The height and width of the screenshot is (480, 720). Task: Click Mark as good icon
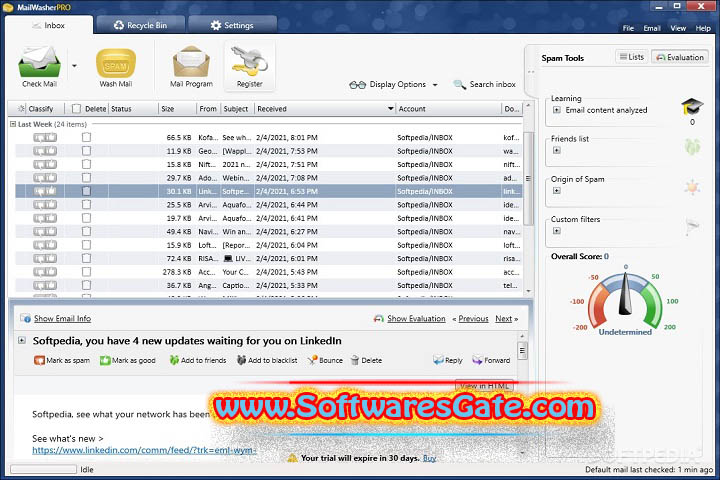click(105, 361)
